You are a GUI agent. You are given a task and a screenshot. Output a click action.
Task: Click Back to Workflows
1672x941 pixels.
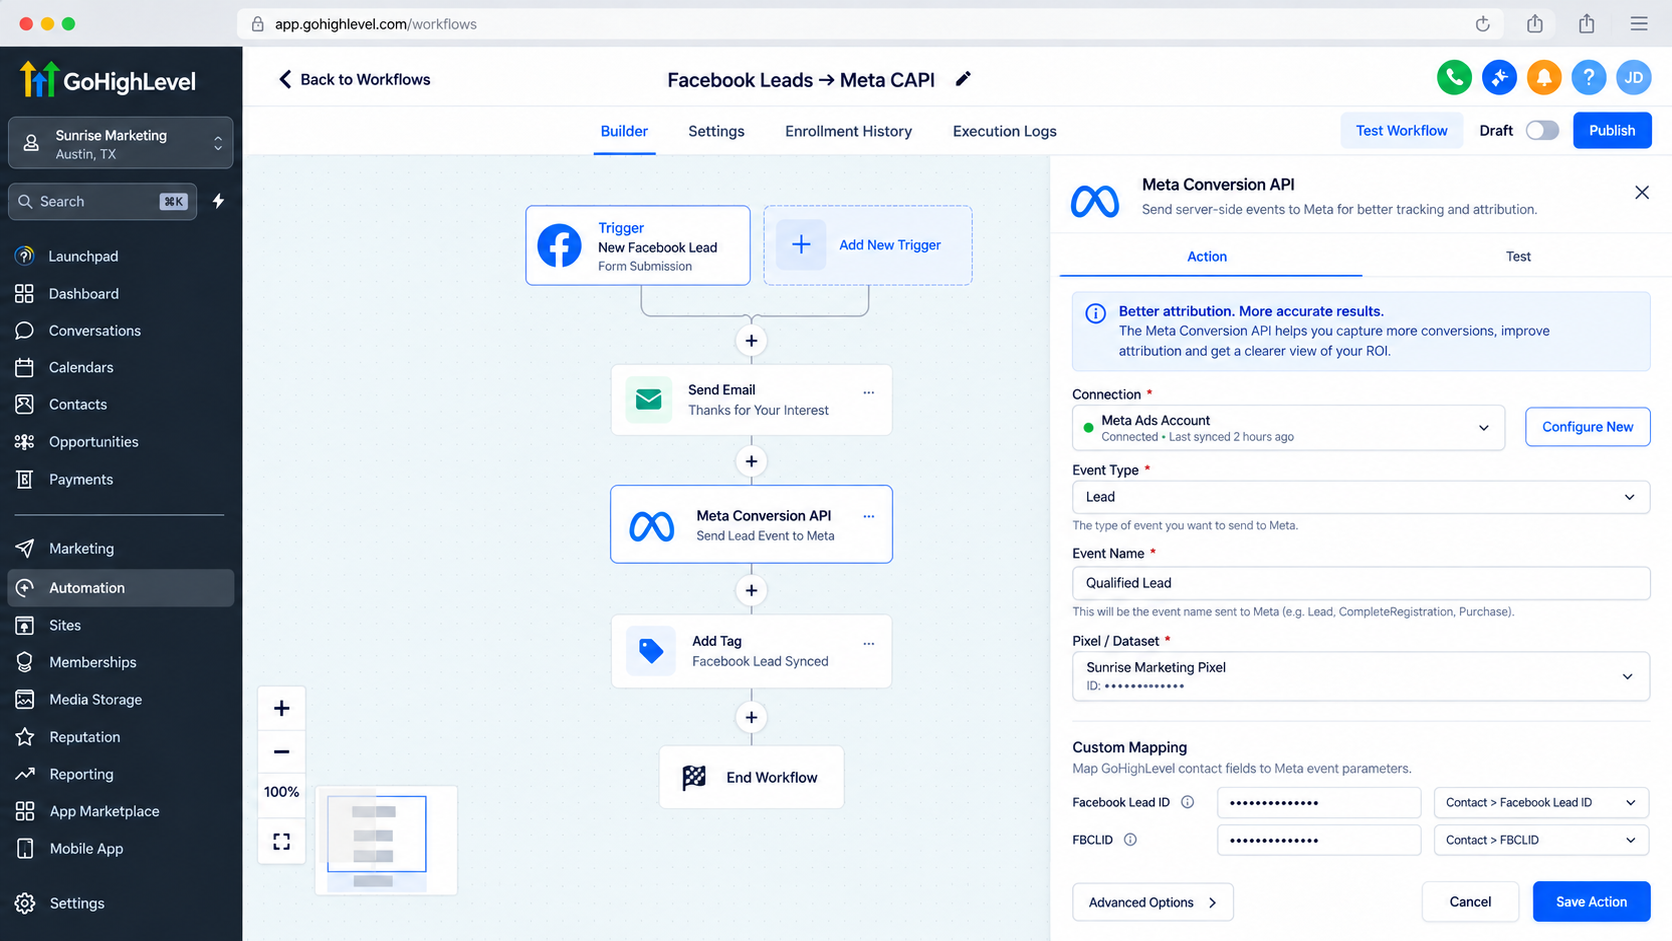pos(354,79)
